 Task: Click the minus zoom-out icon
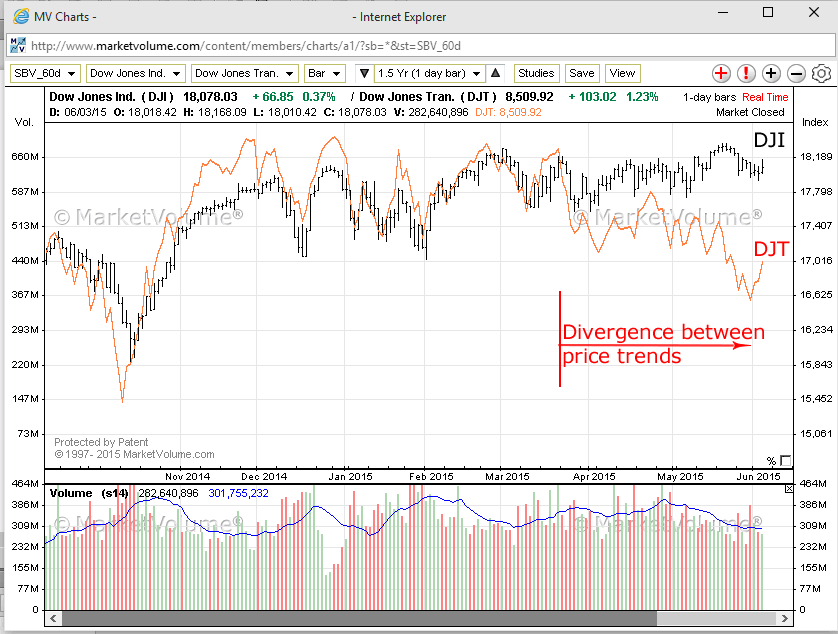pyautogui.click(x=796, y=74)
